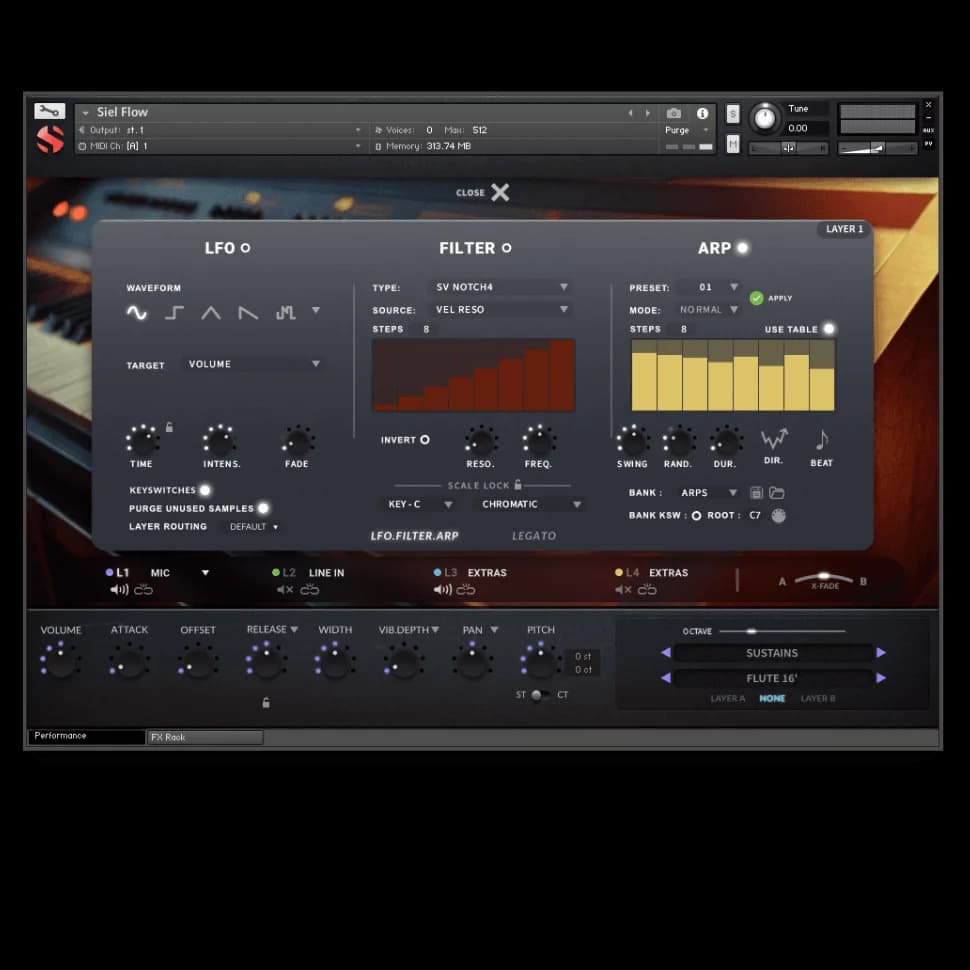The height and width of the screenshot is (970, 970).
Task: Pick the sawtooth LFO waveform
Action: pyautogui.click(x=248, y=313)
